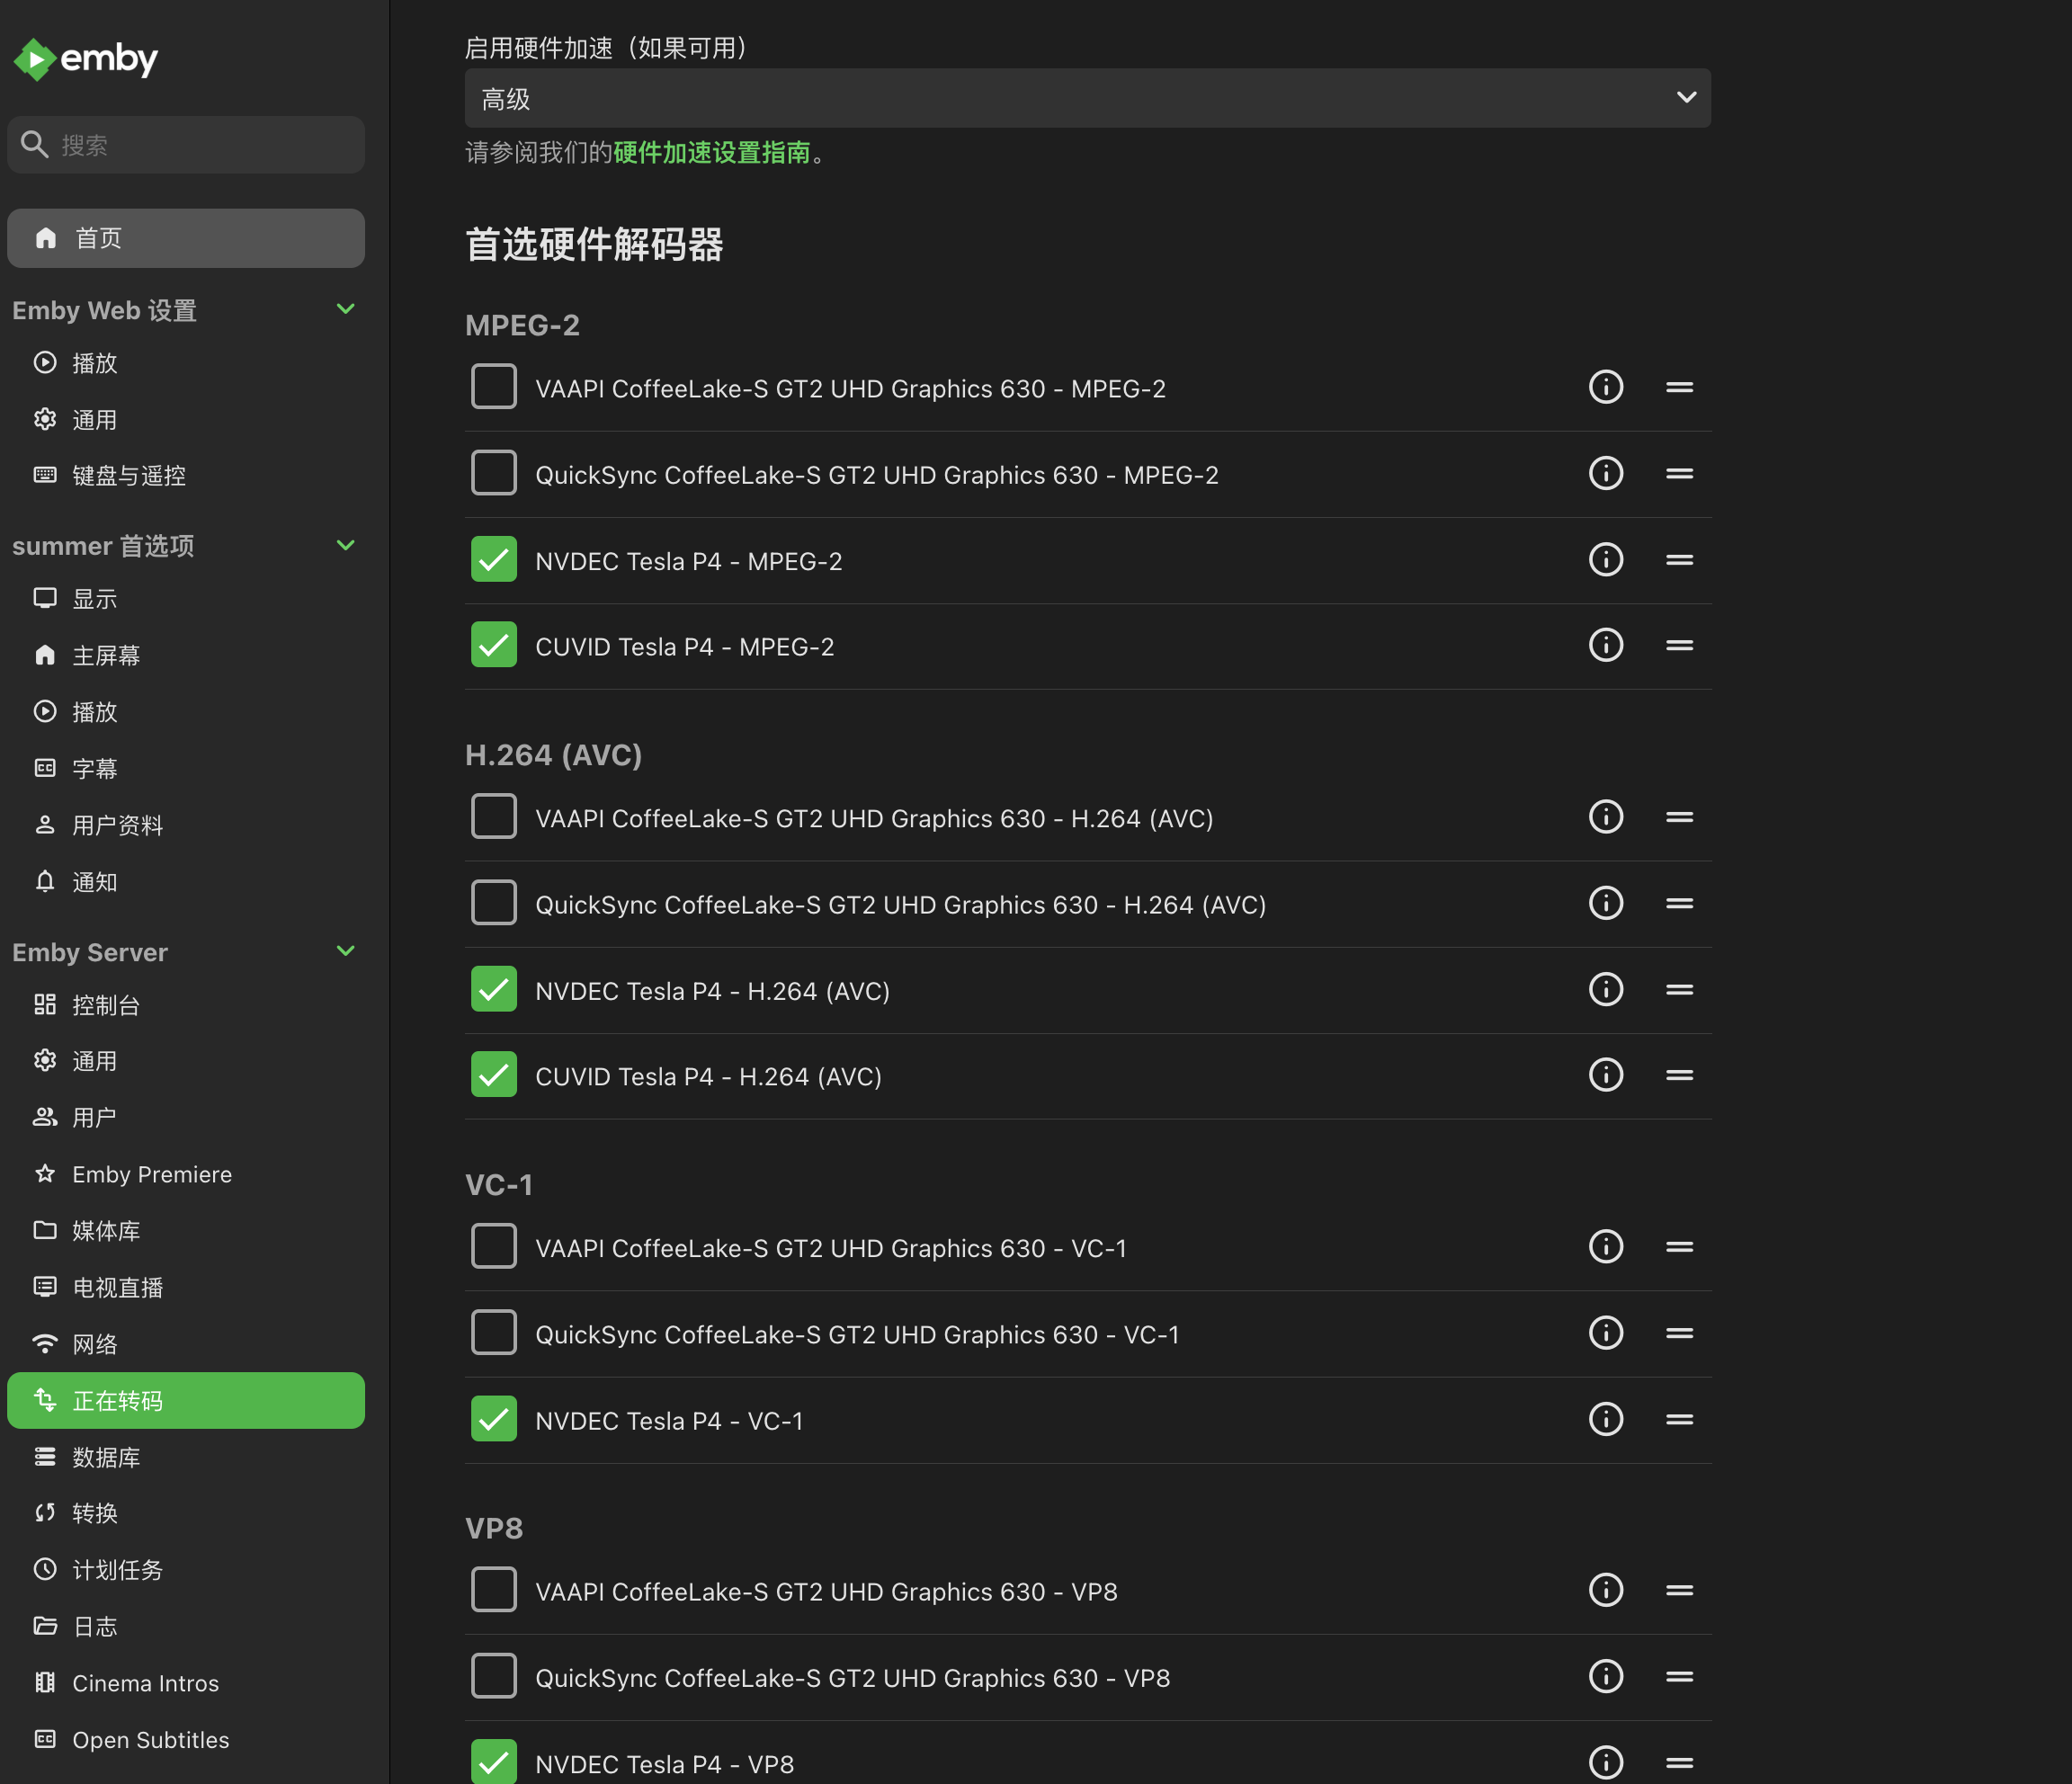
Task: Open the 高级 hardware acceleration dropdown
Action: [x=1087, y=98]
